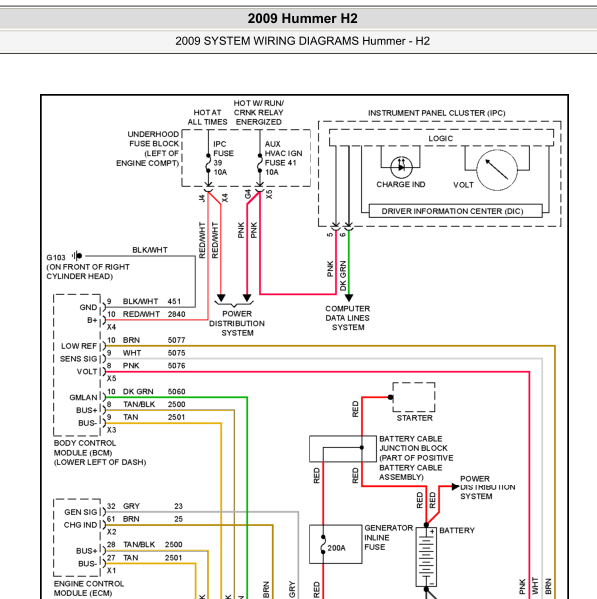Click "POWER DISTRIBUTION SYSTEM" label below fuse block
This screenshot has height=599, width=597.
pos(237,323)
